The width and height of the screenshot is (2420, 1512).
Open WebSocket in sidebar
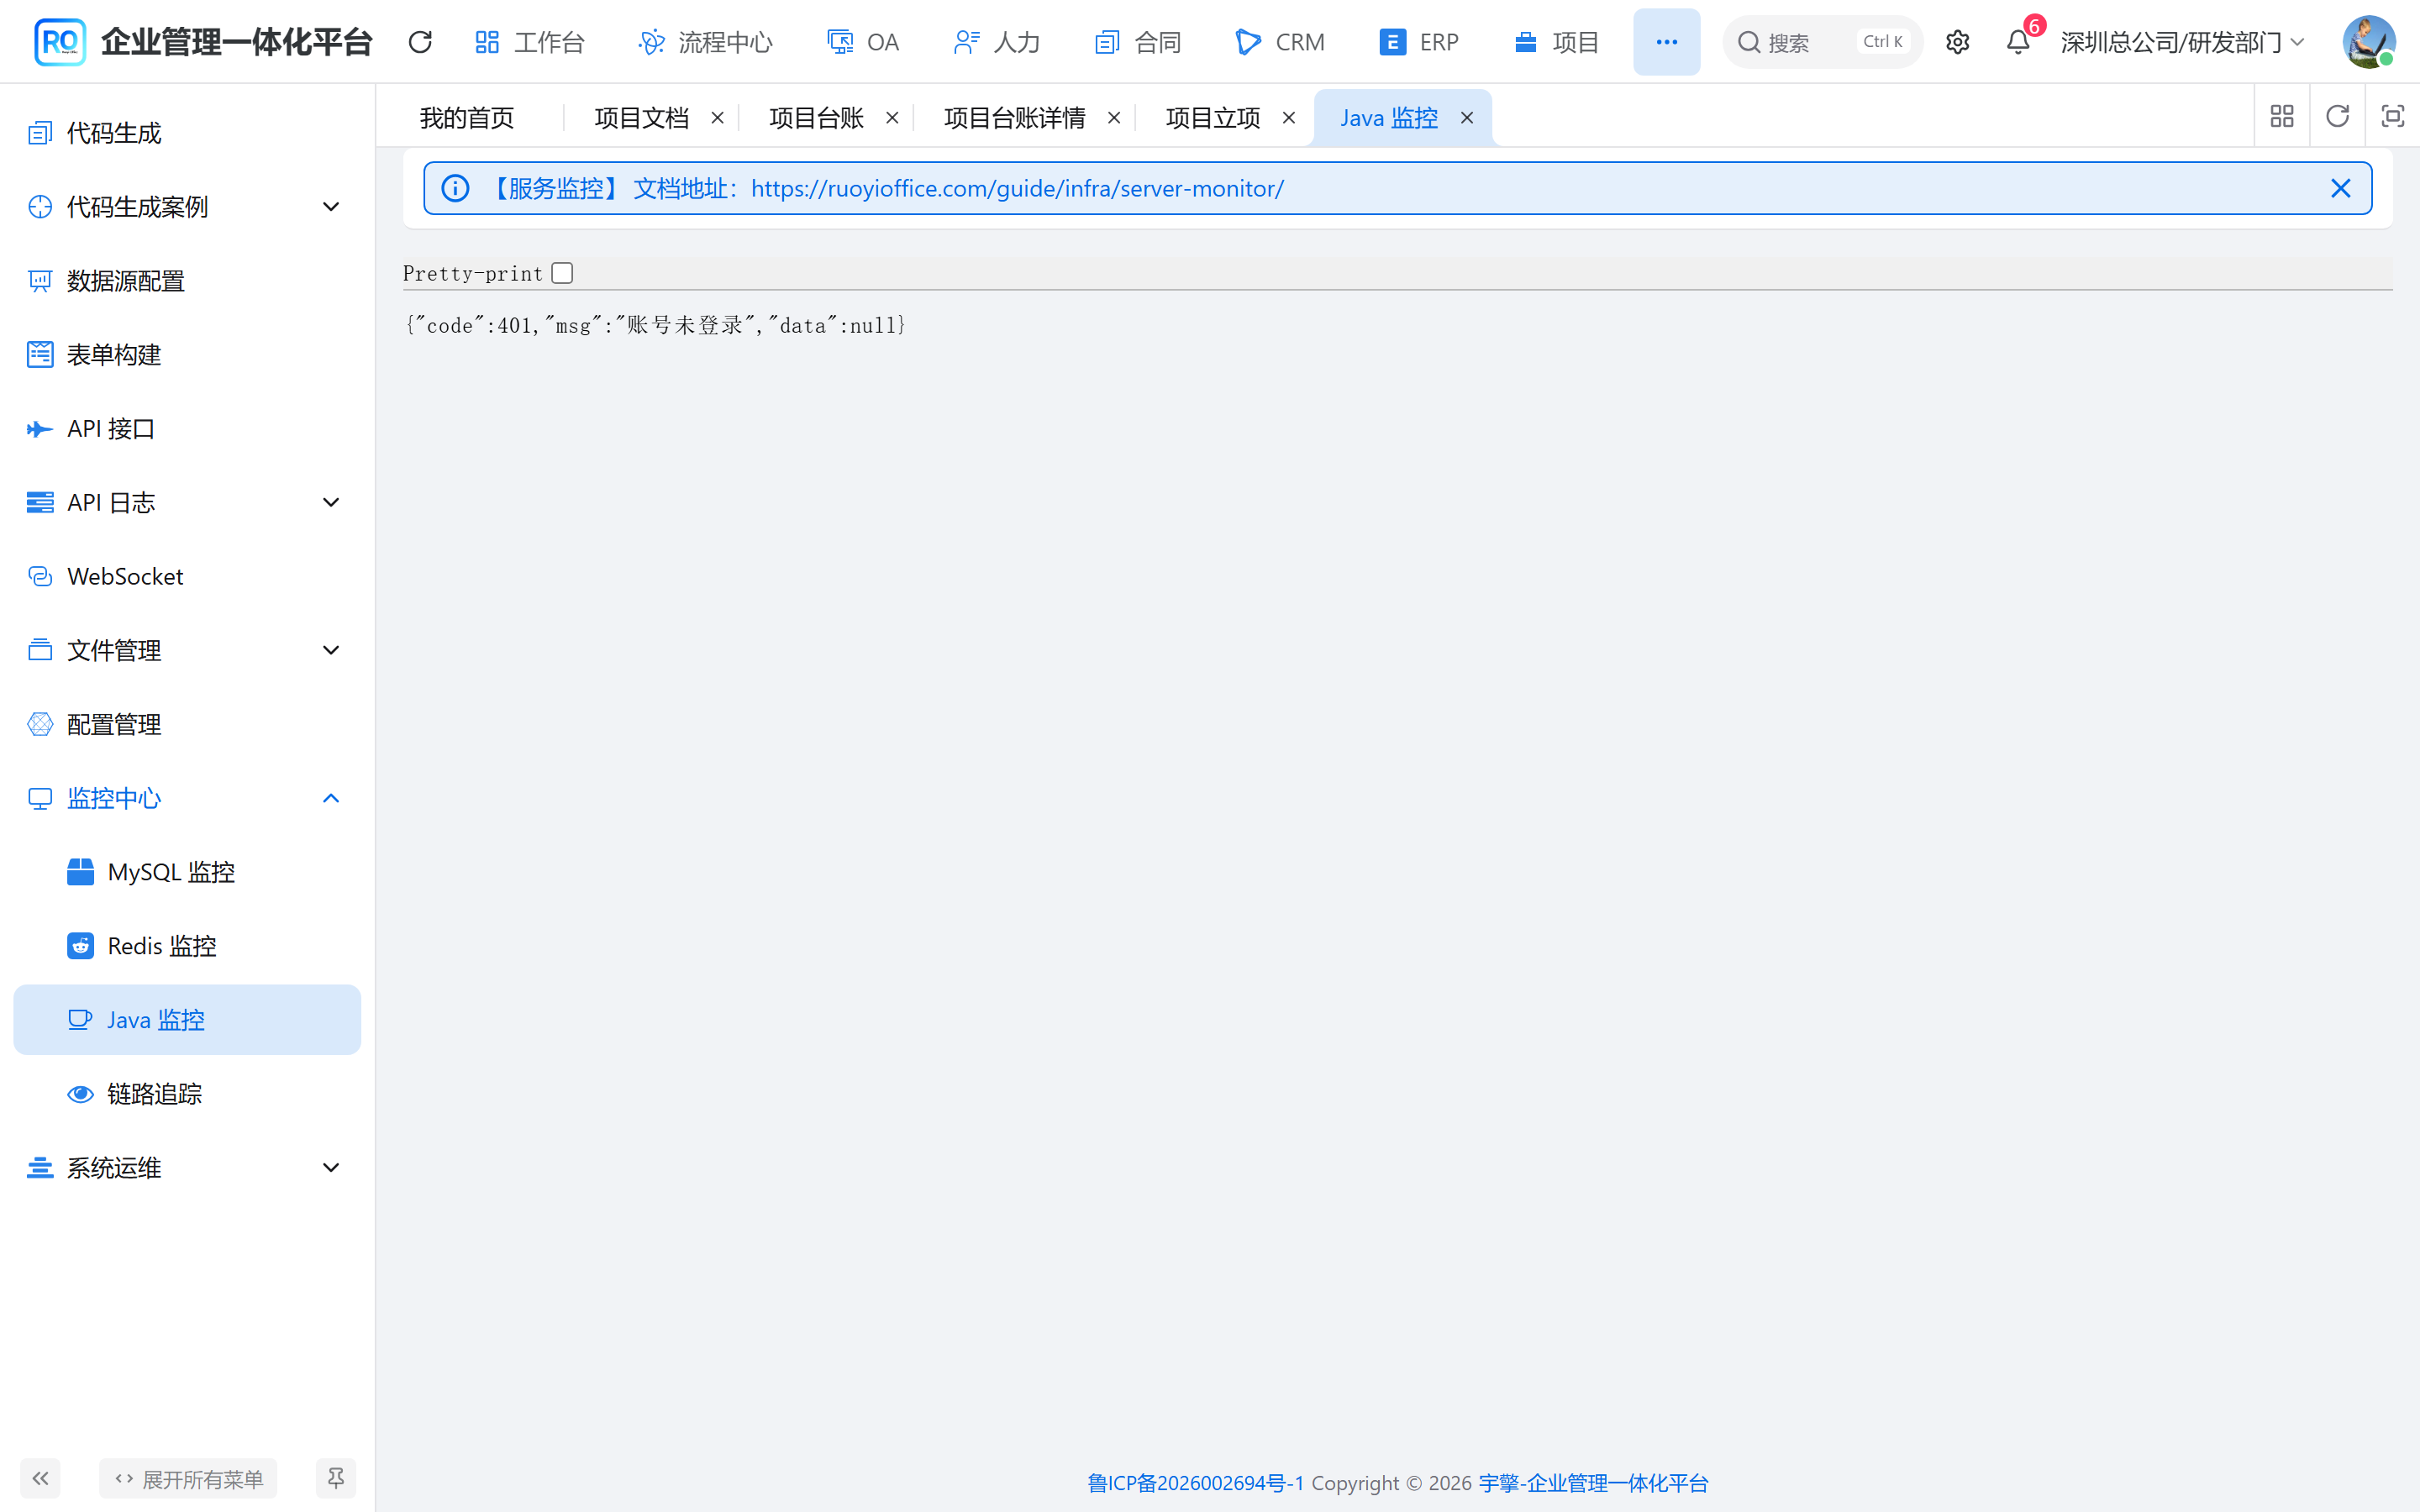click(187, 577)
